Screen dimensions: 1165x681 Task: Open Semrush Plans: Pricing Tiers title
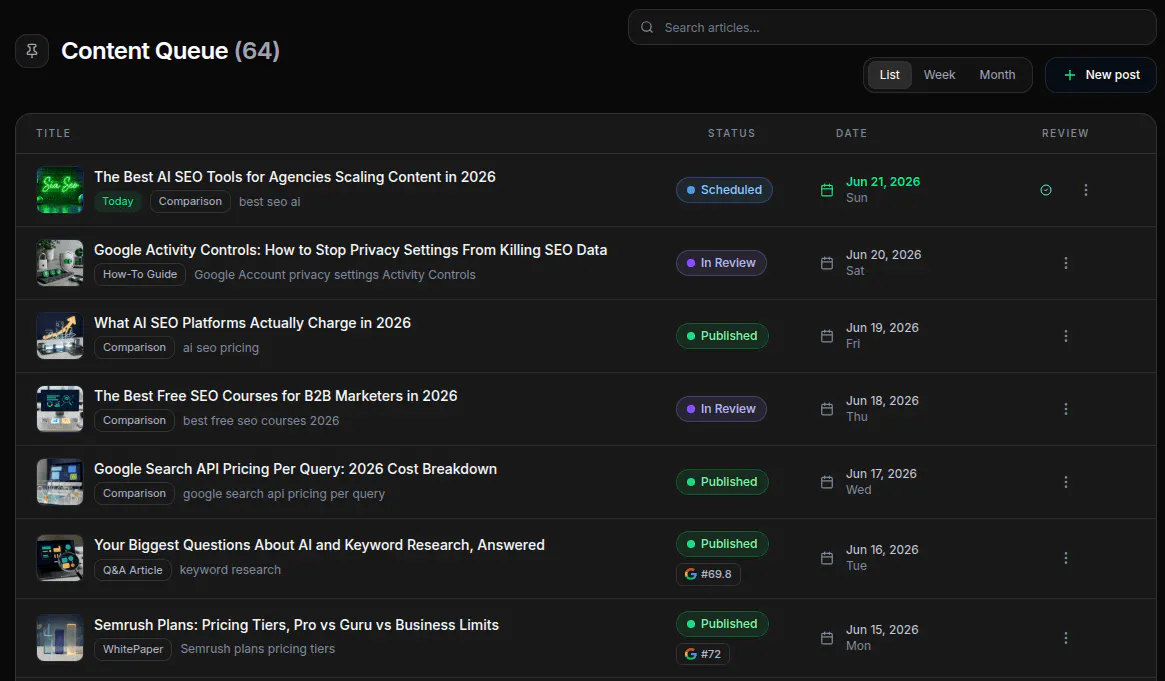coord(296,625)
